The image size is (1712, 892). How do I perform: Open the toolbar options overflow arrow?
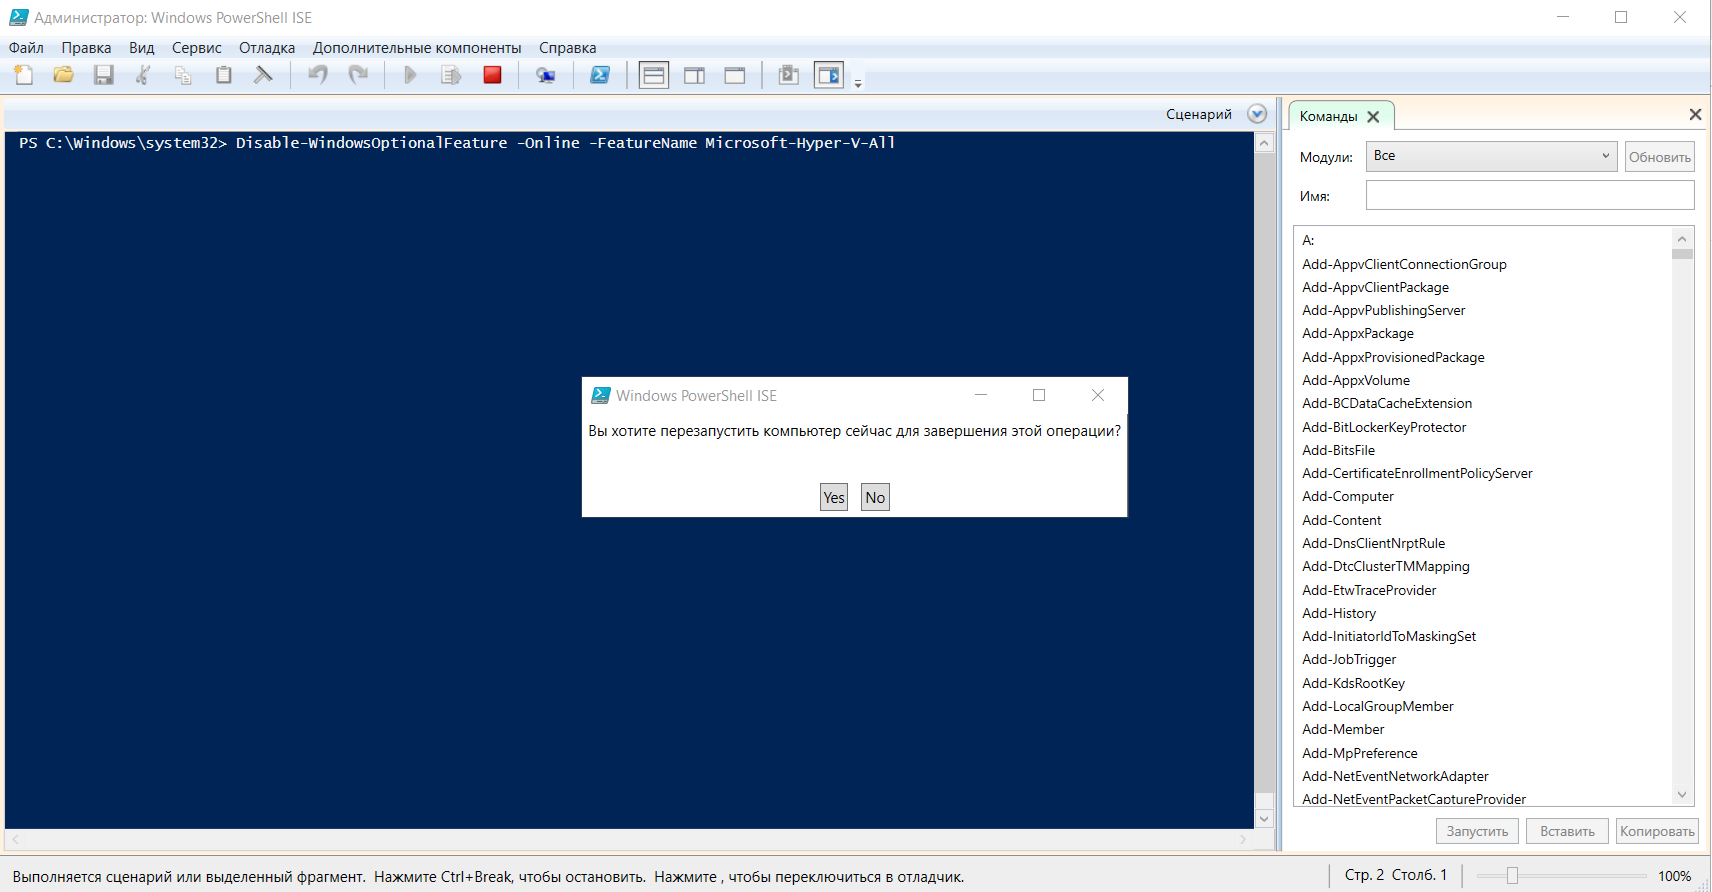coord(858,84)
